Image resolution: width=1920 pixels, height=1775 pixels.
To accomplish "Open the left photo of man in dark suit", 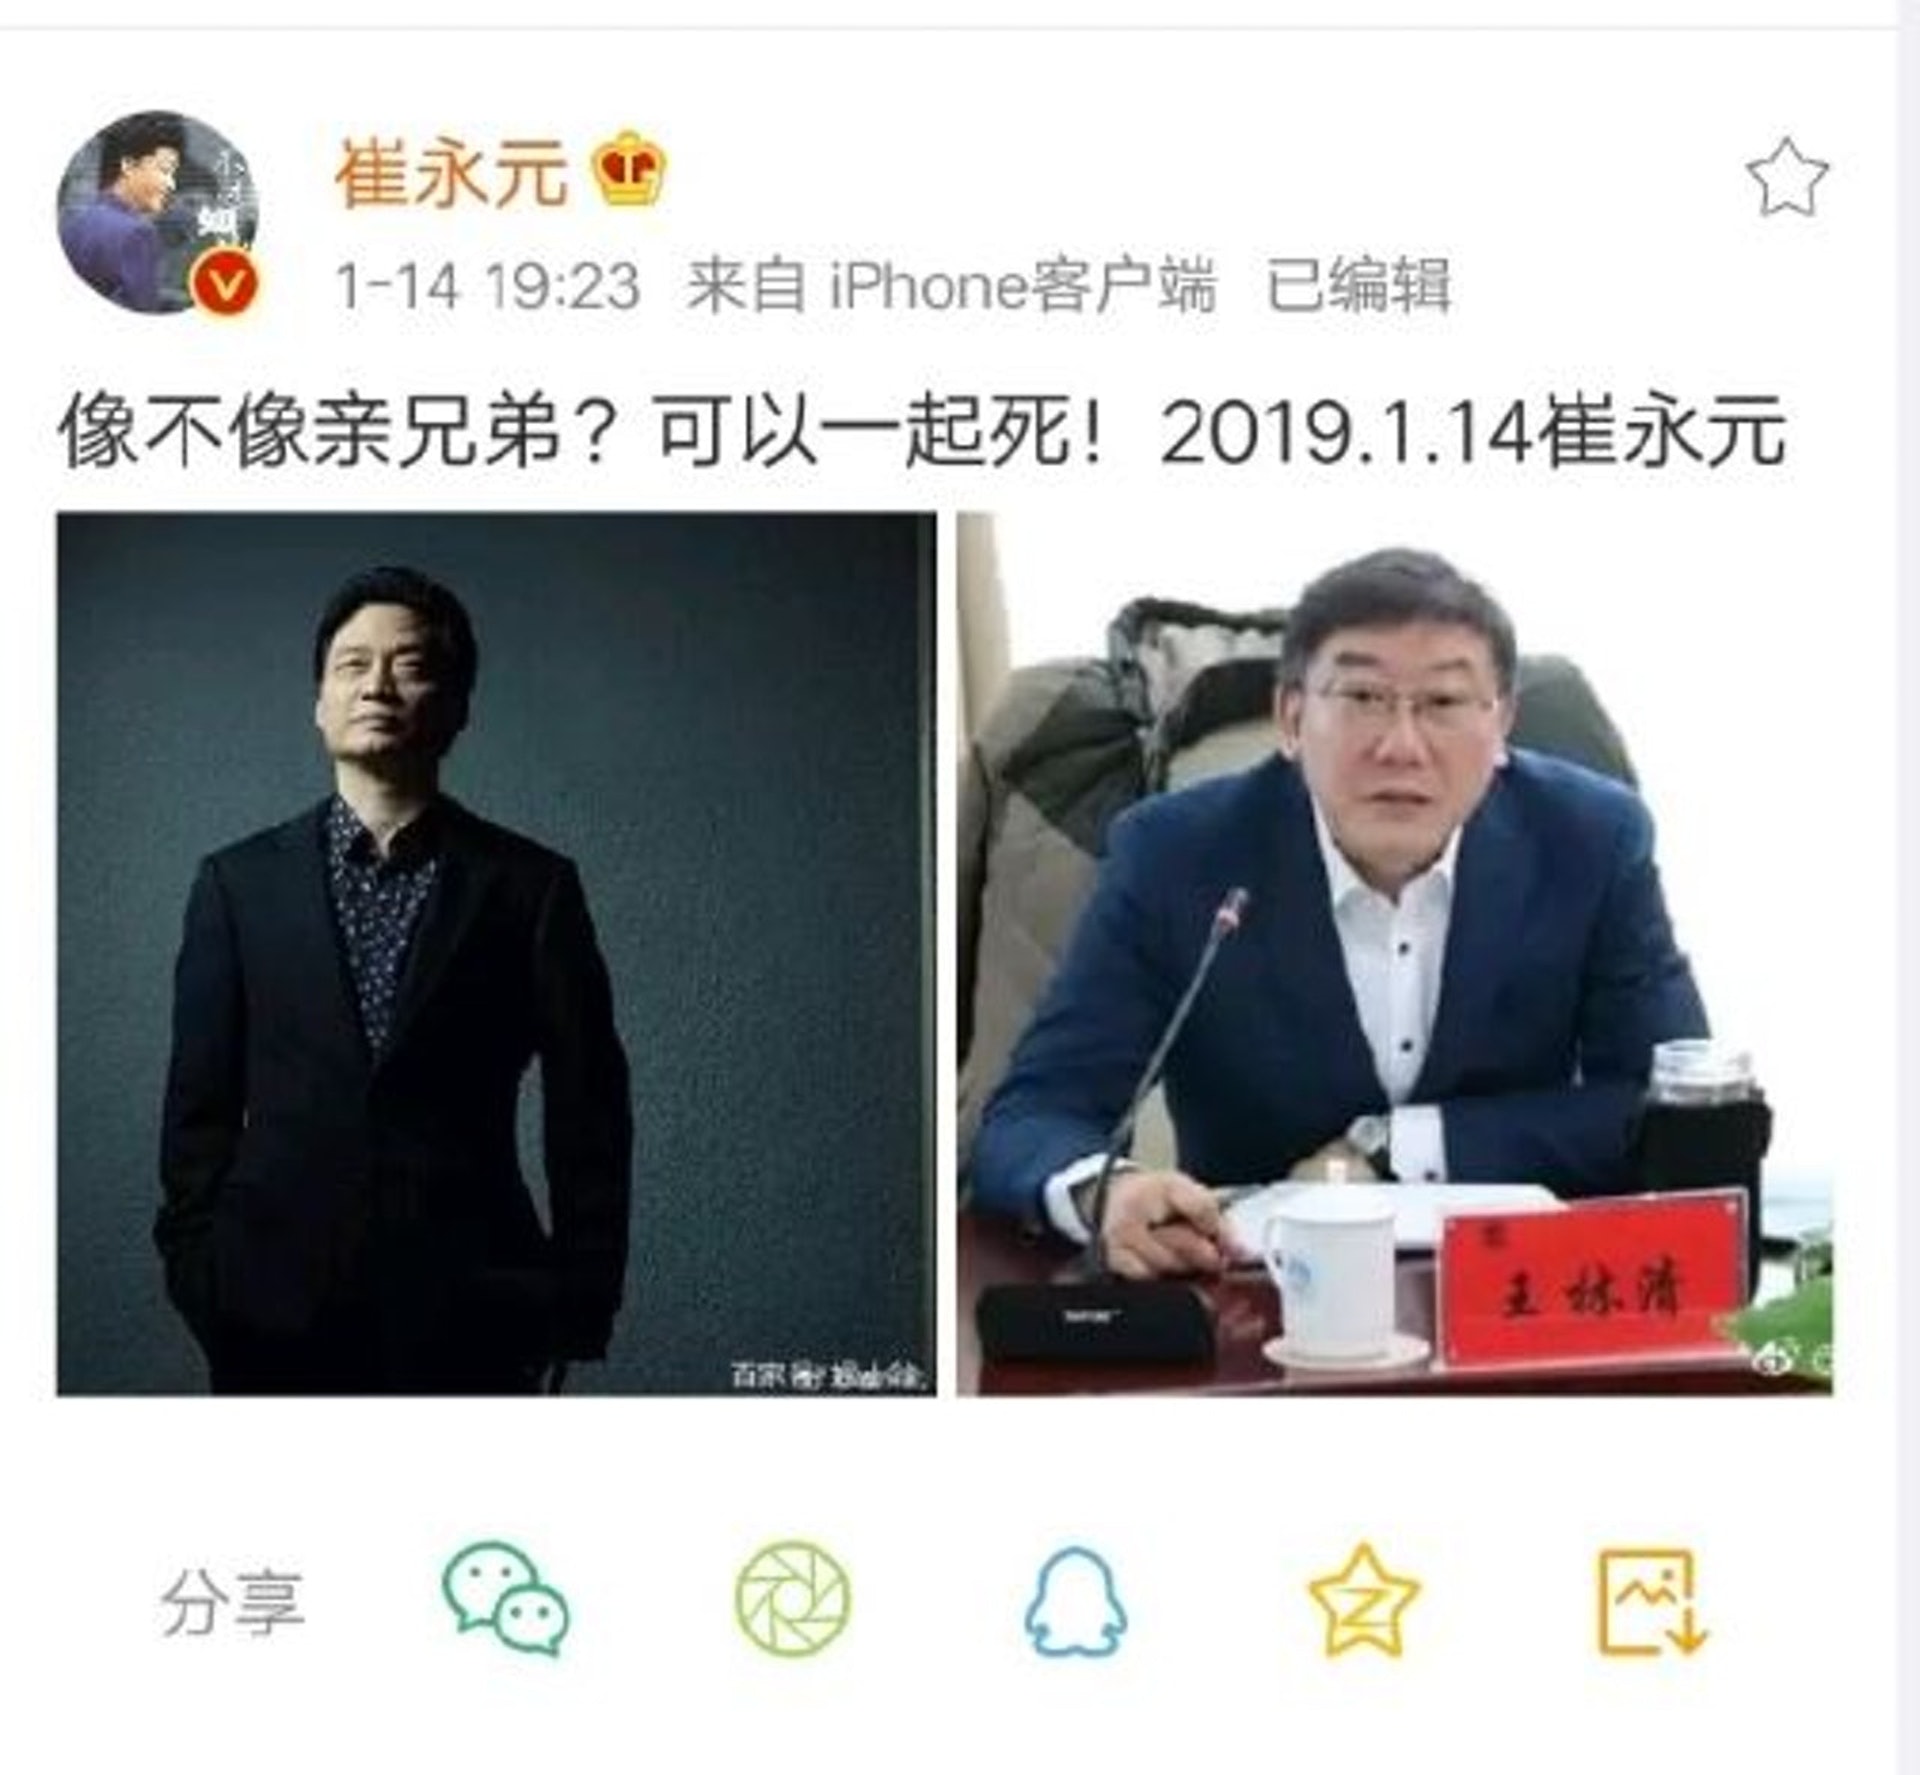I will point(496,953).
